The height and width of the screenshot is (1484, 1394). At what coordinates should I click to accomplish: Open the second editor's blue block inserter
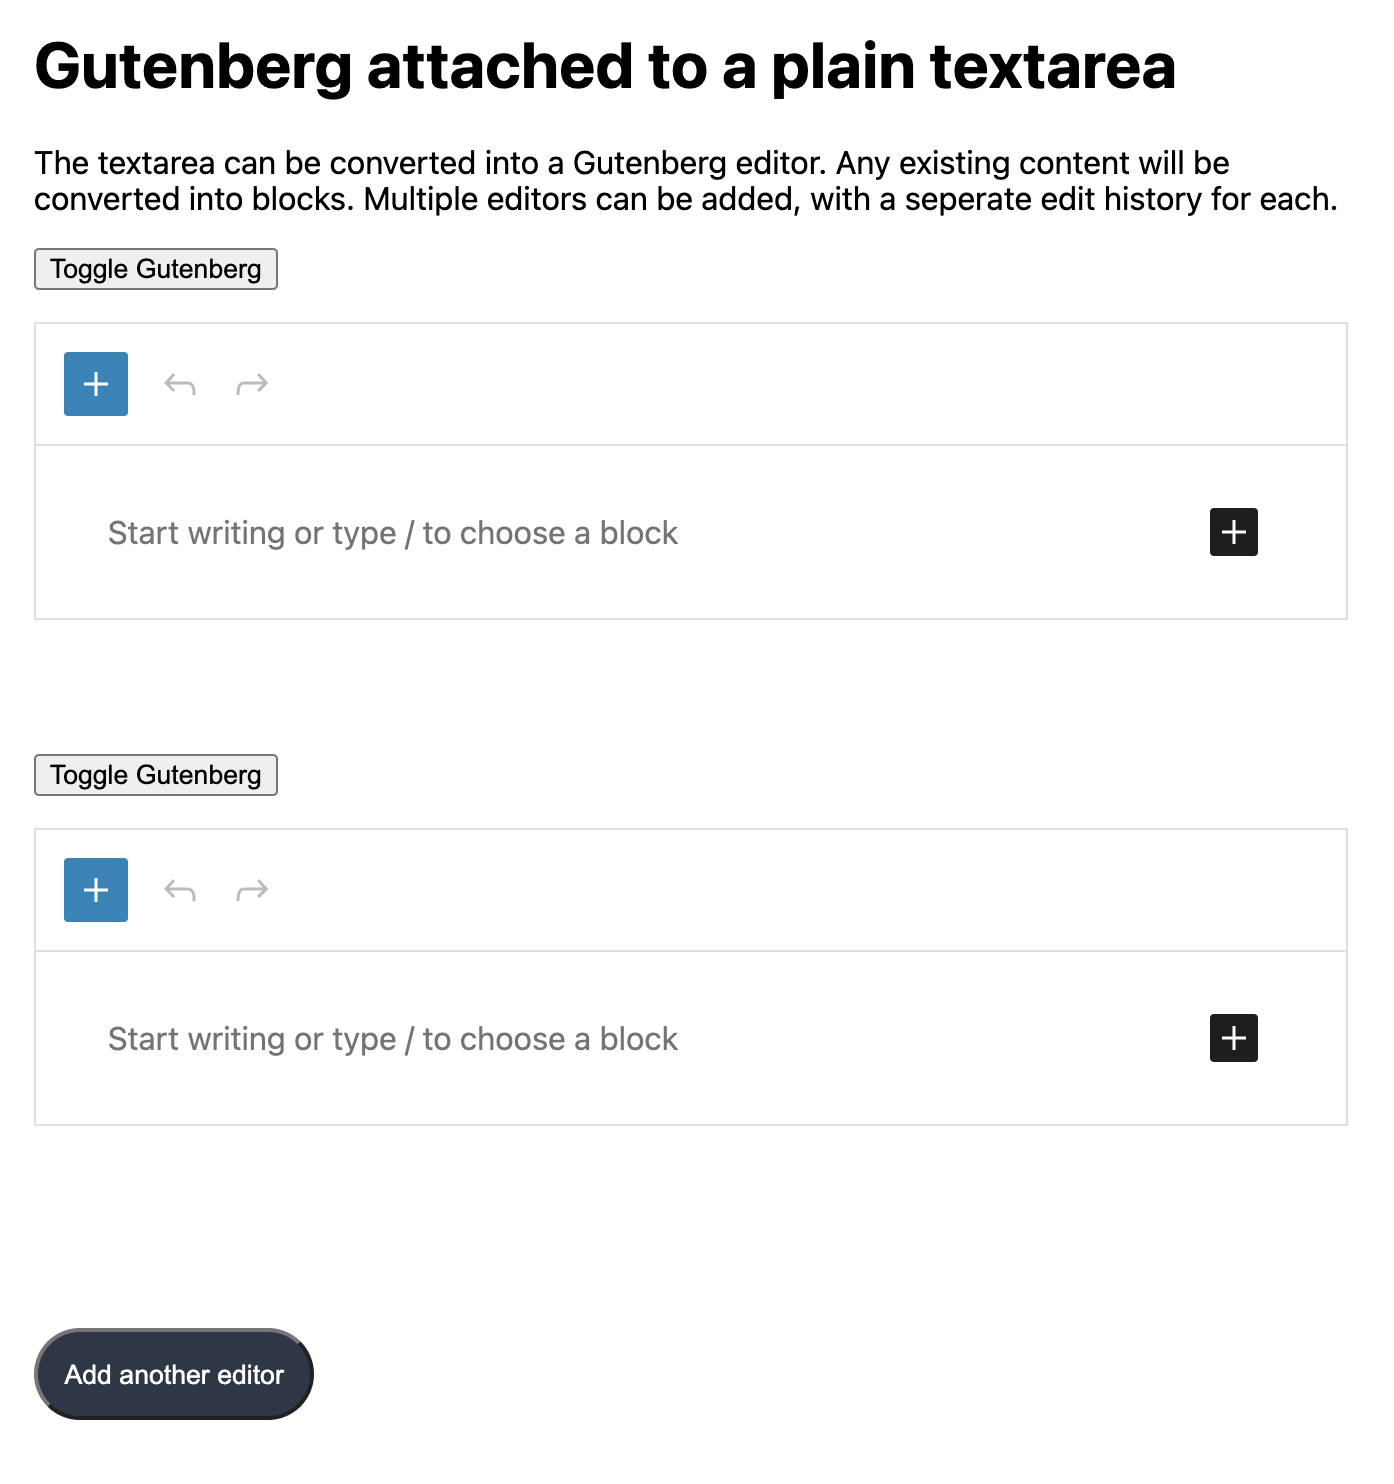[96, 890]
